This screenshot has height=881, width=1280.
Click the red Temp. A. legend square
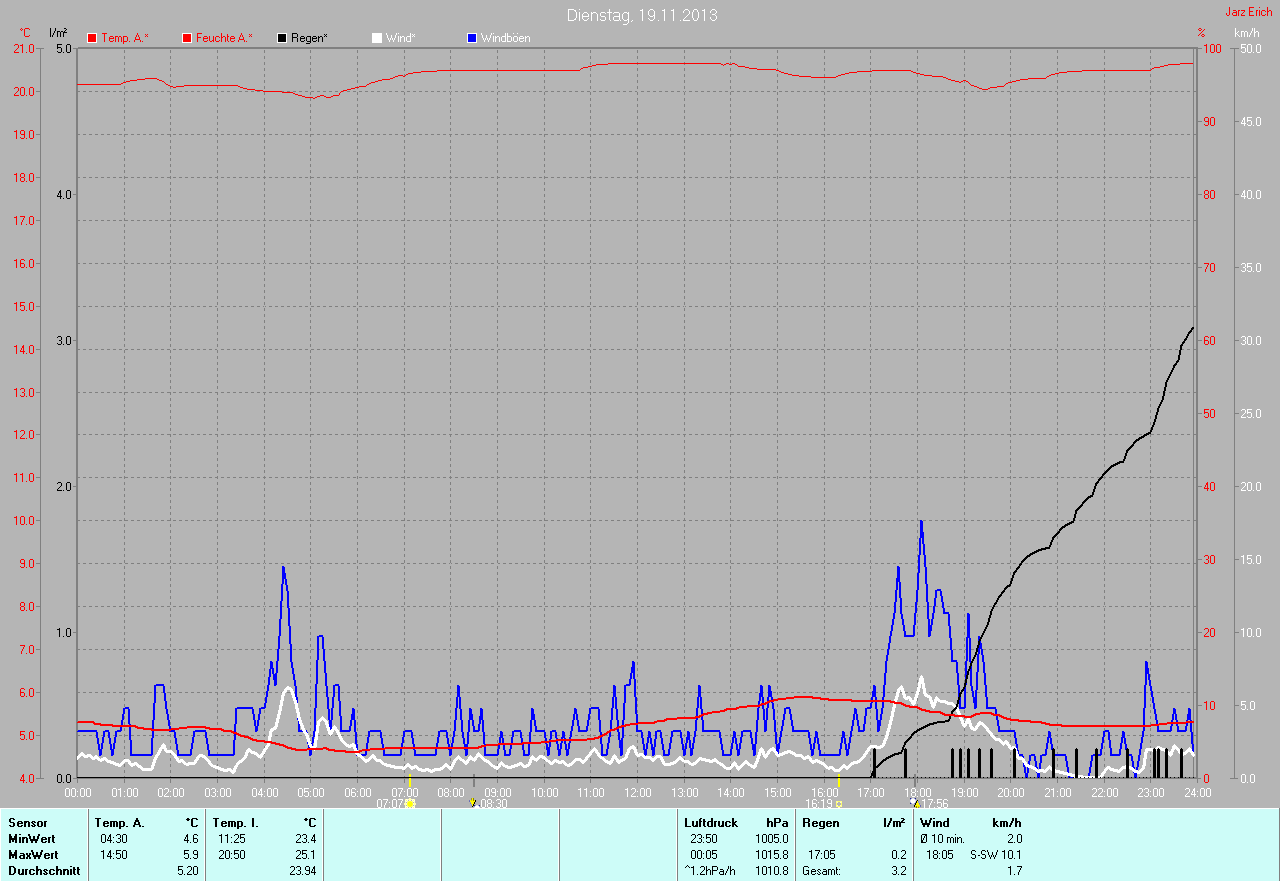(x=93, y=38)
